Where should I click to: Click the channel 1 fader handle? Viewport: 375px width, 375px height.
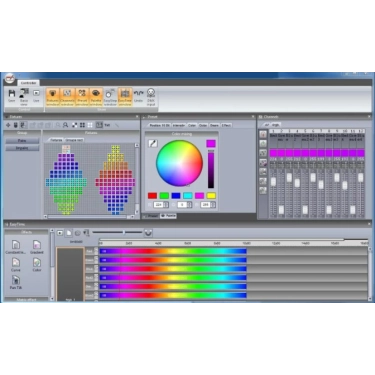(x=274, y=182)
